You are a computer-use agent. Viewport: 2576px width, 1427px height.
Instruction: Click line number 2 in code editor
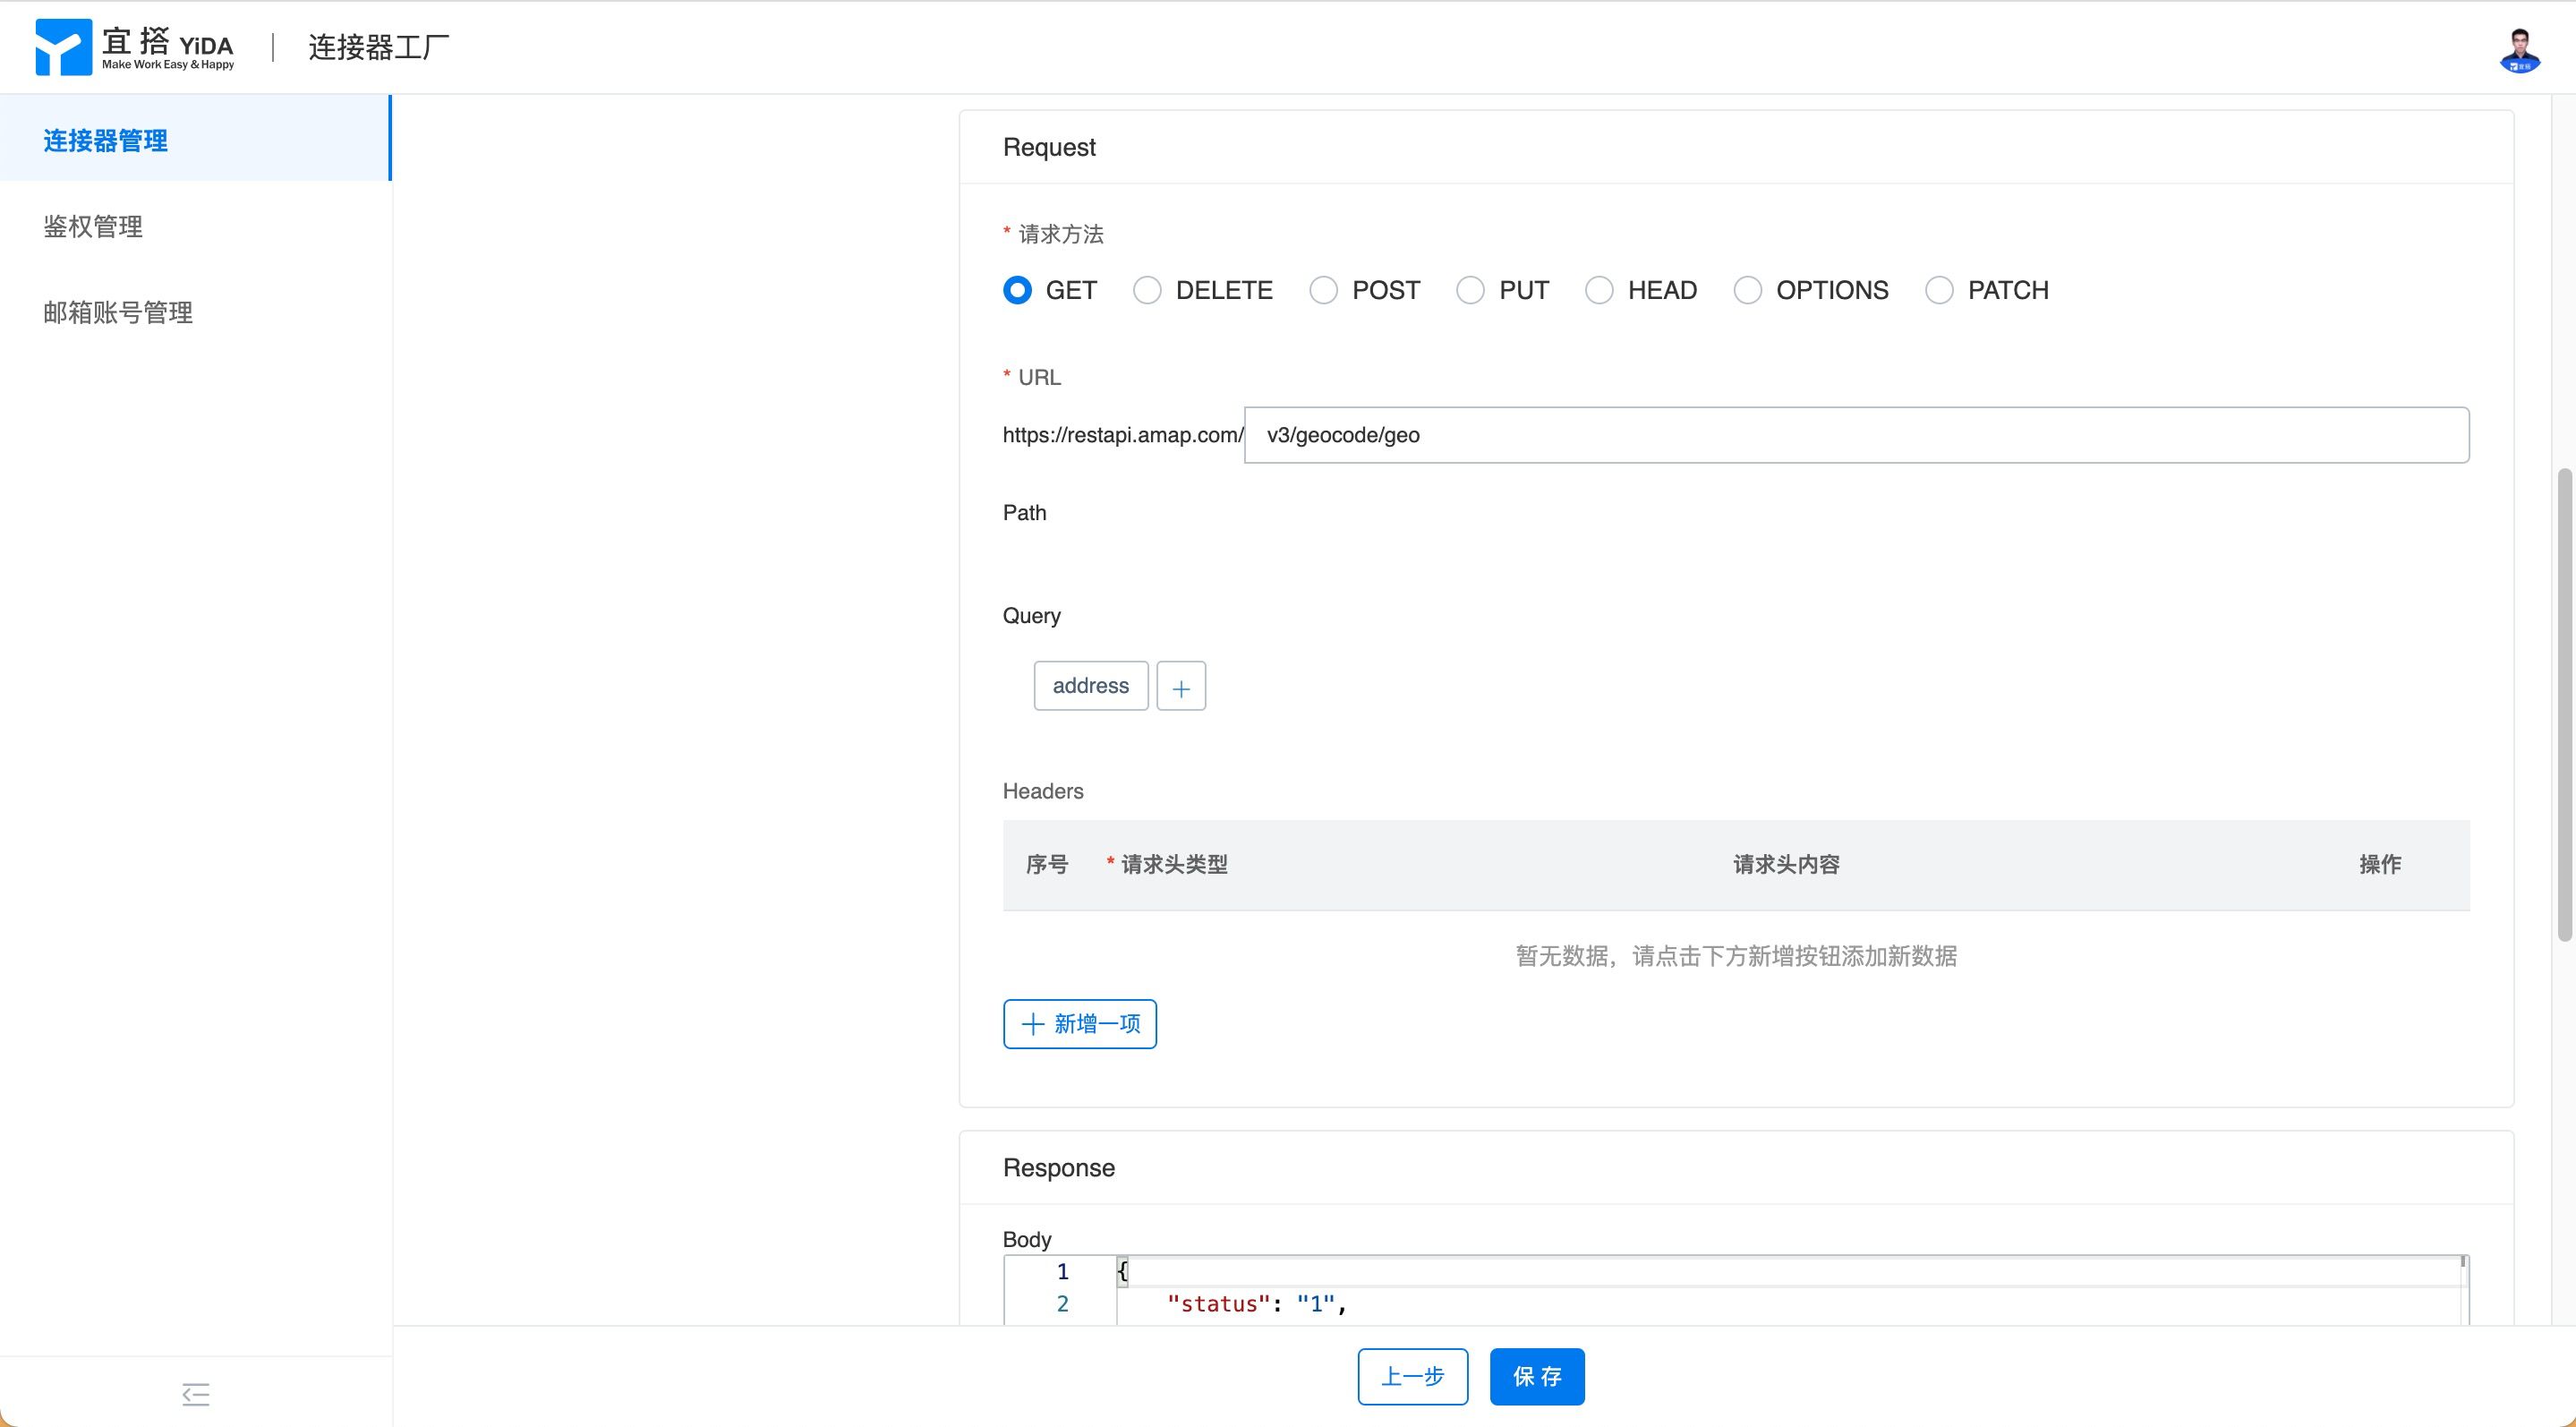(x=1062, y=1304)
